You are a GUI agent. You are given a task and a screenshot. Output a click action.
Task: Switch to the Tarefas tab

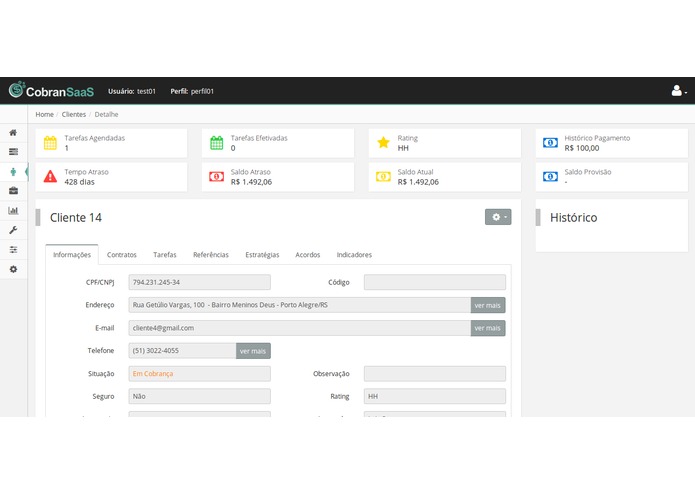tap(164, 255)
